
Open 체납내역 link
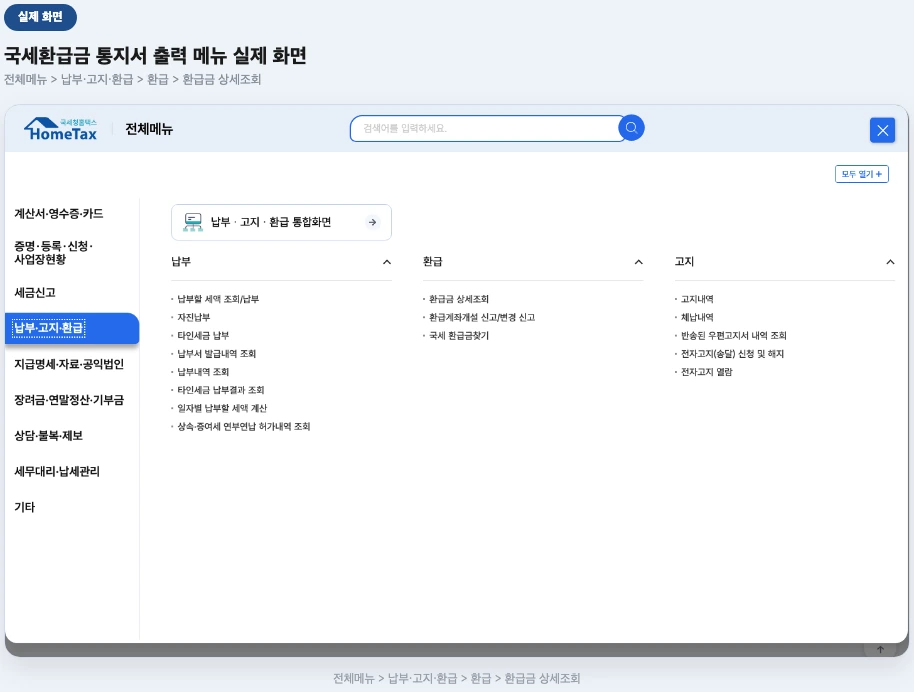coord(697,317)
